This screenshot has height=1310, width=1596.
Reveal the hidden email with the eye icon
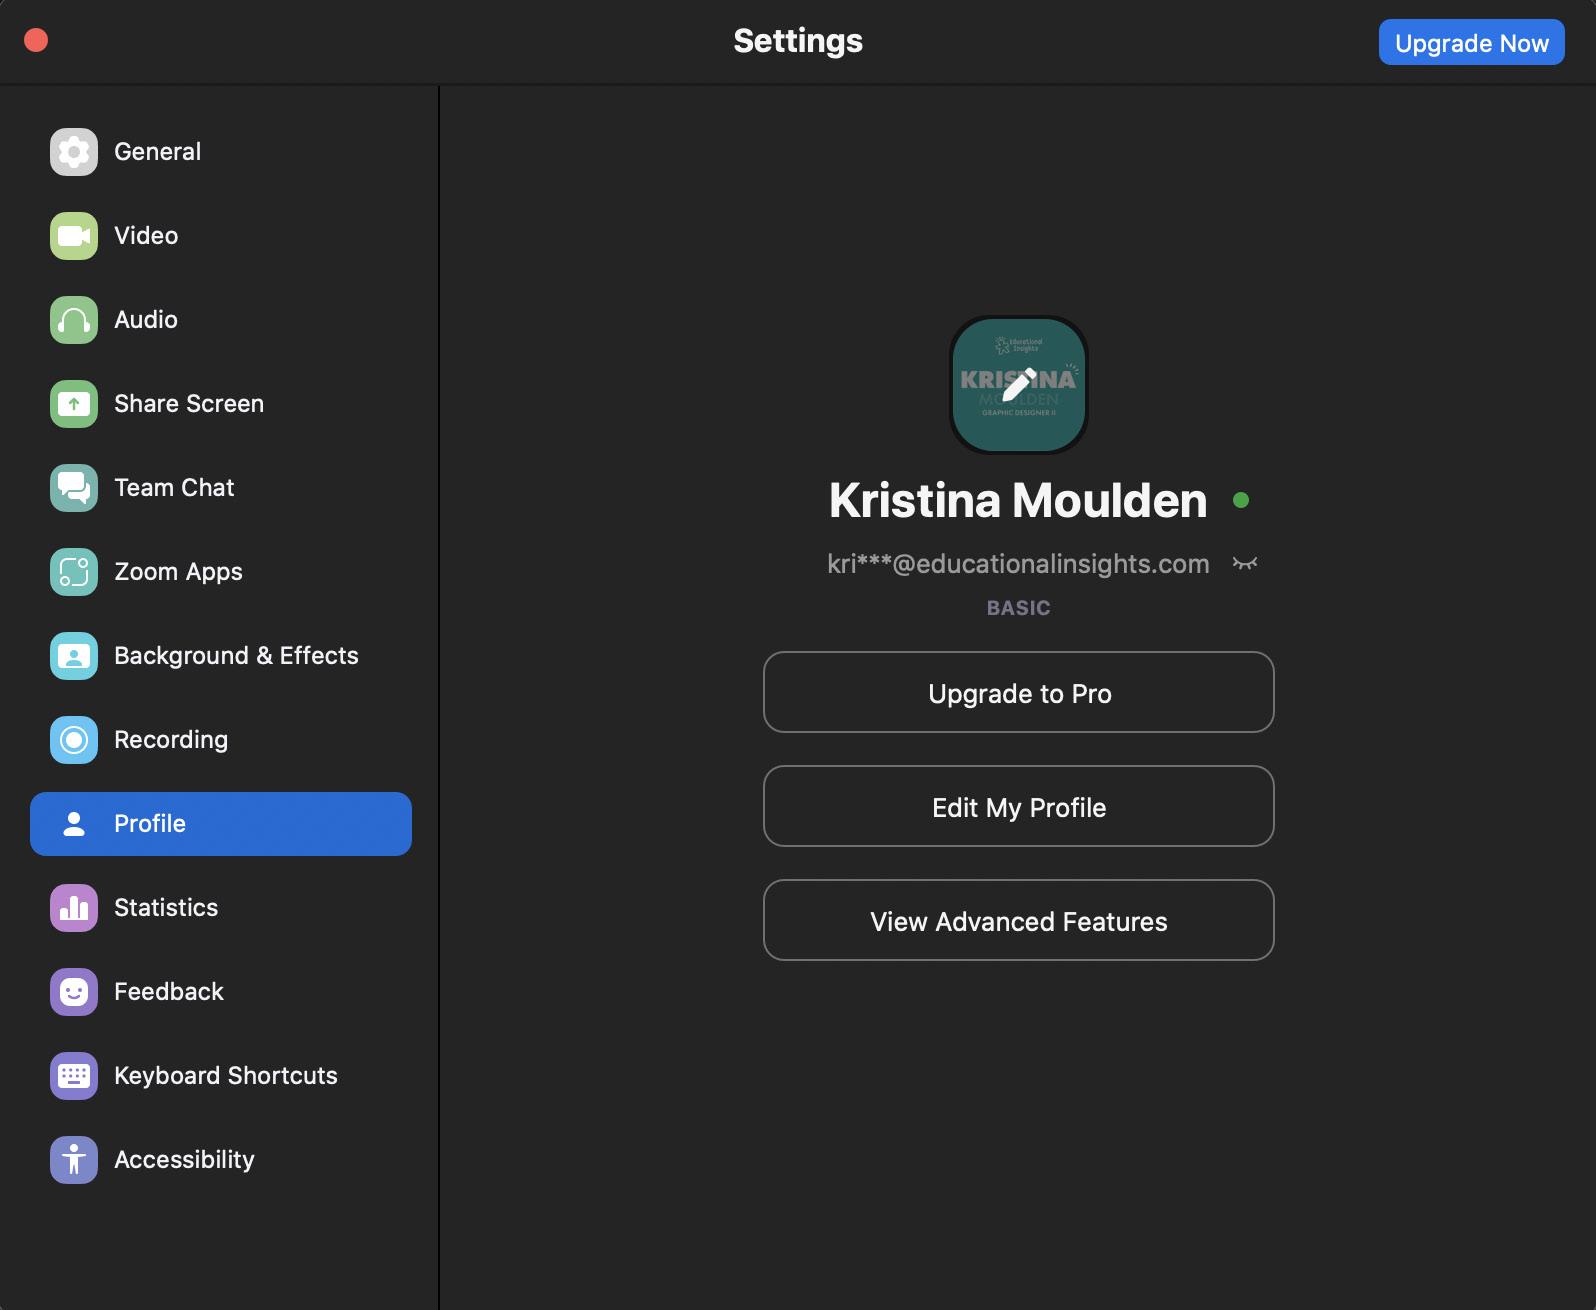(x=1245, y=564)
